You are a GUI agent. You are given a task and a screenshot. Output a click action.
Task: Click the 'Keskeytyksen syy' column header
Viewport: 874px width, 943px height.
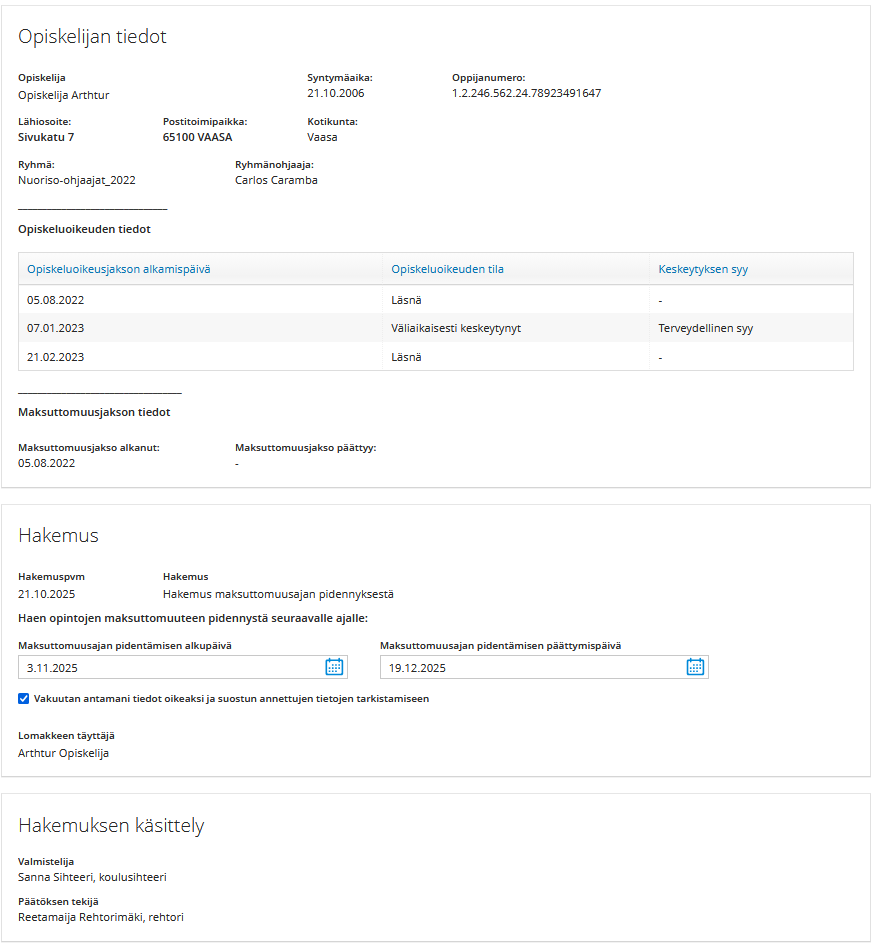(703, 269)
